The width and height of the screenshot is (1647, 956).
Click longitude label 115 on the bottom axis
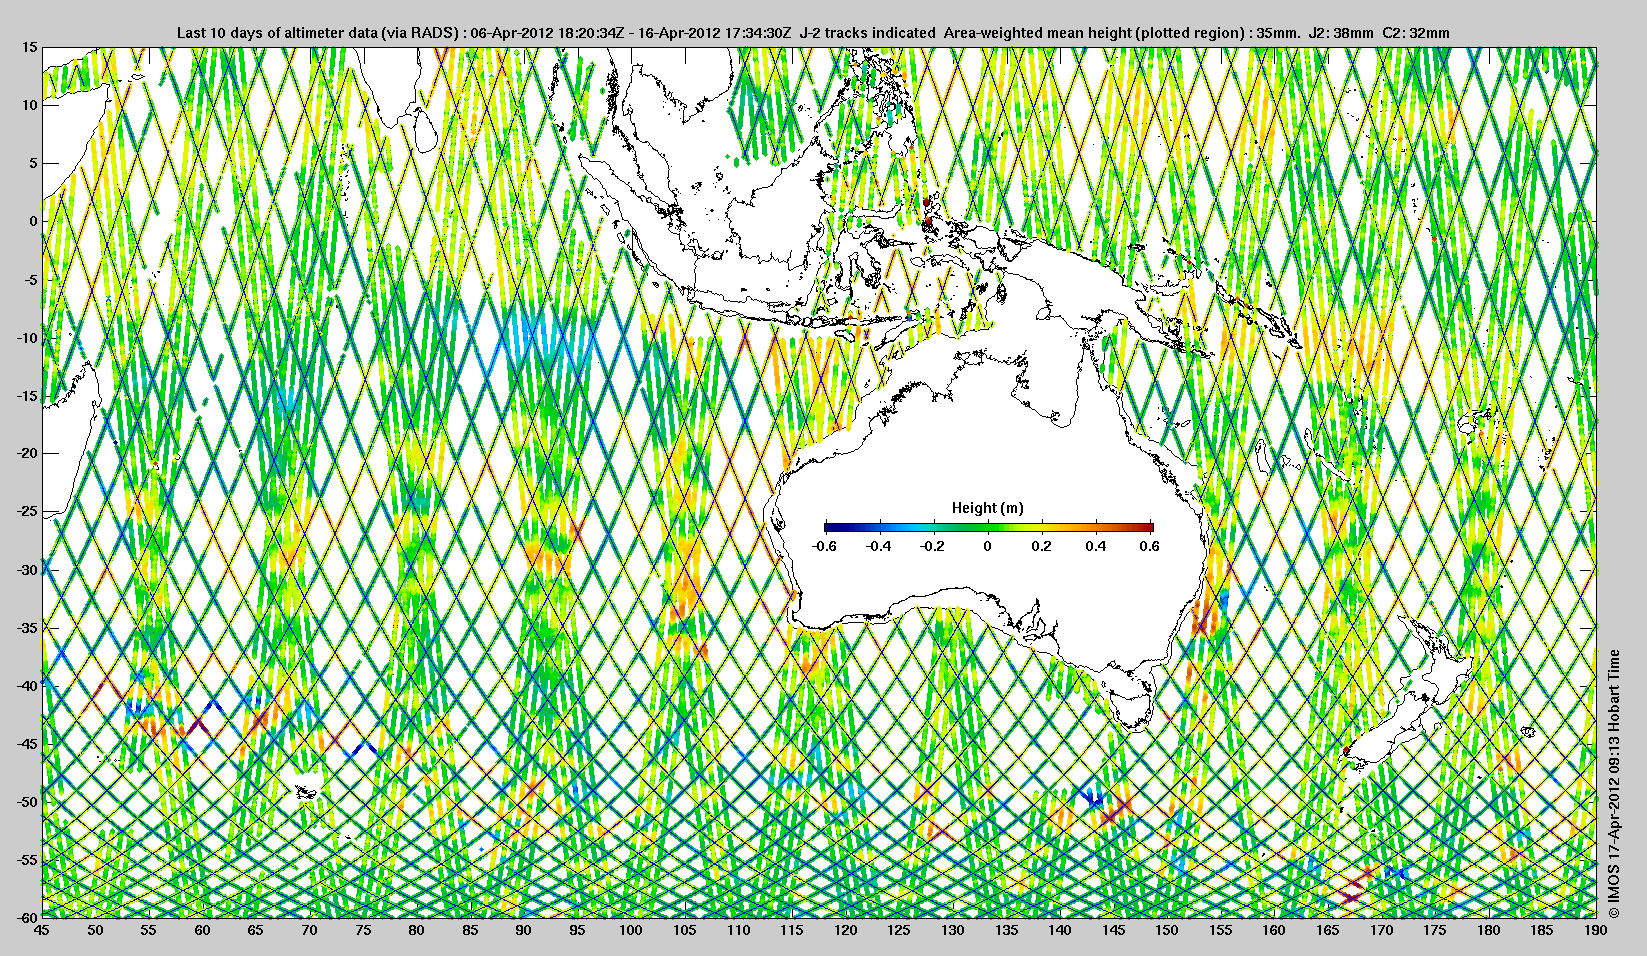point(792,930)
